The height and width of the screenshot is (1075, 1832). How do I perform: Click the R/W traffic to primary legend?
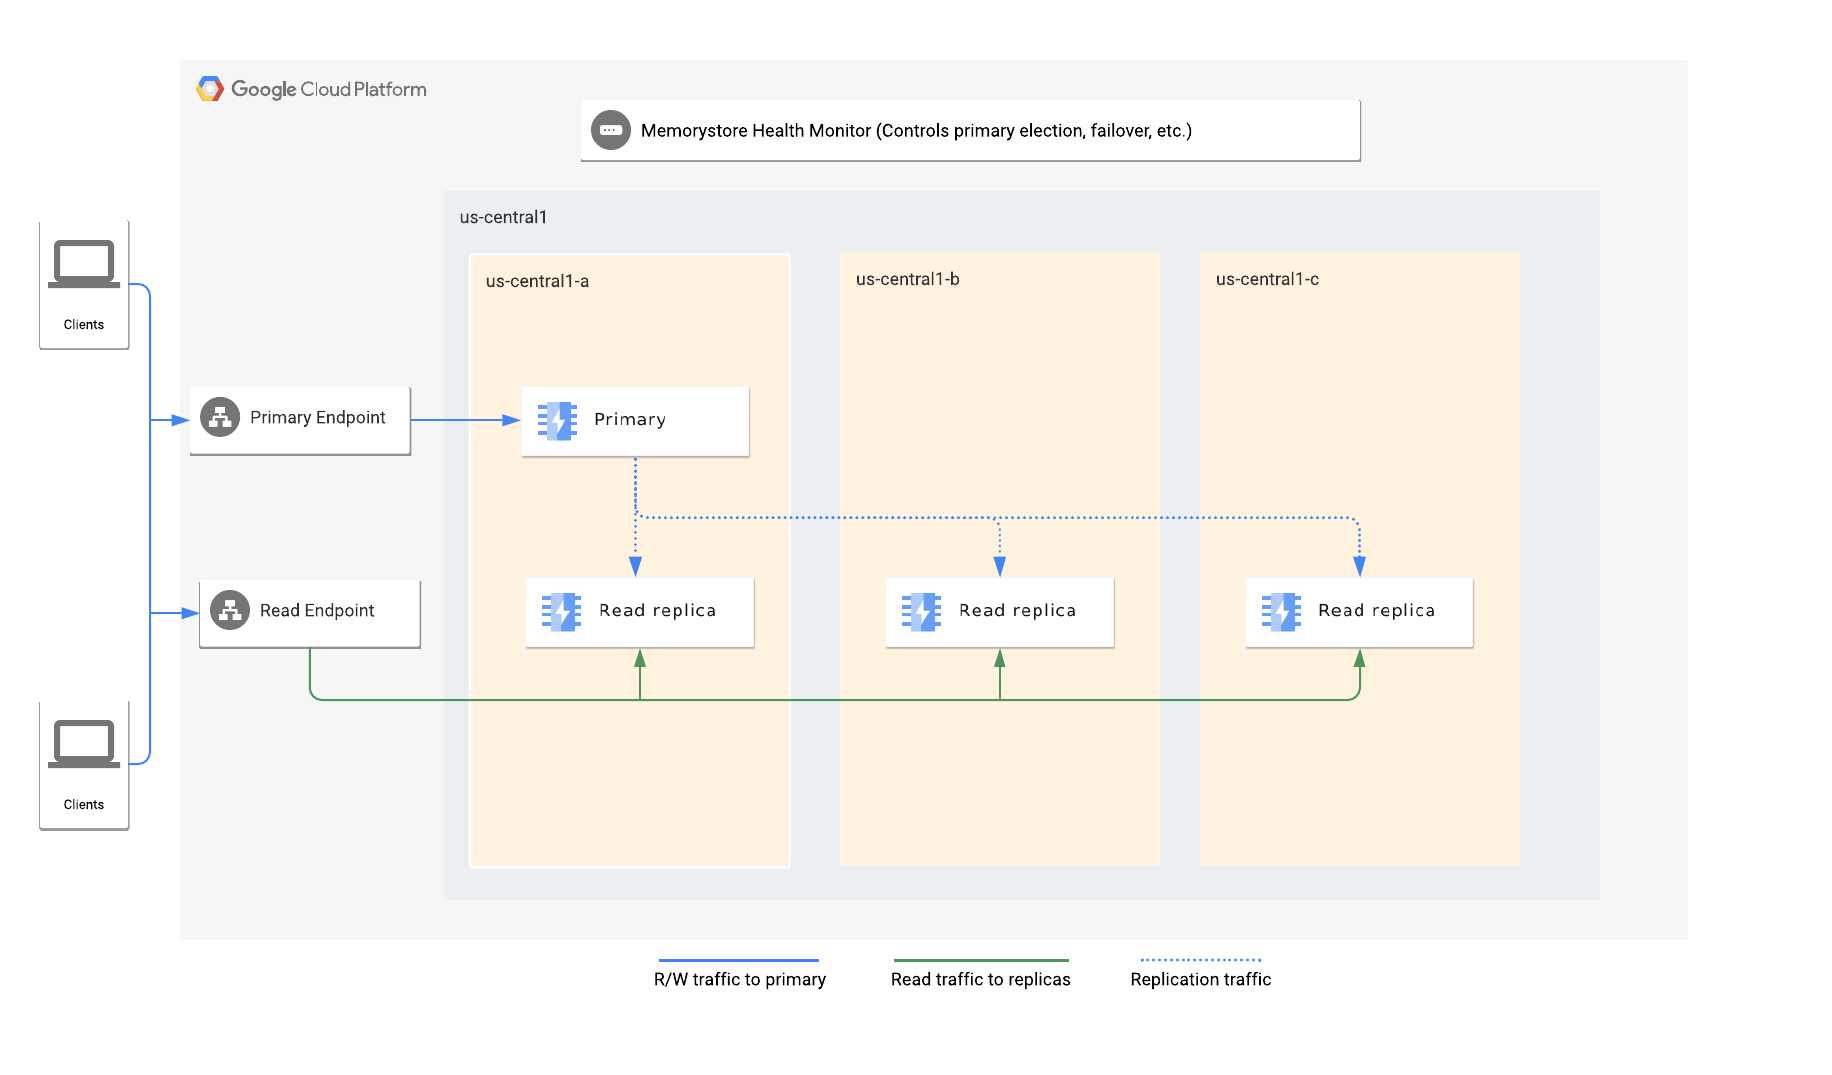tap(740, 979)
